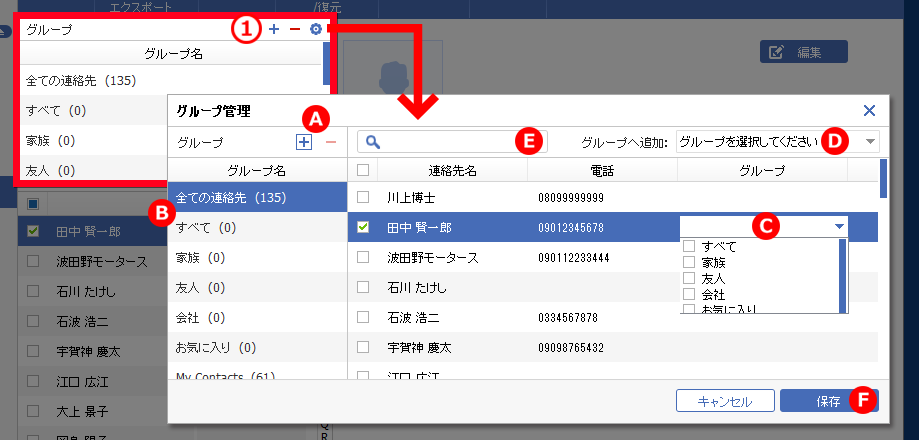
Task: Check 江口 広江 in background contact list
Action: pyautogui.click(x=33, y=381)
